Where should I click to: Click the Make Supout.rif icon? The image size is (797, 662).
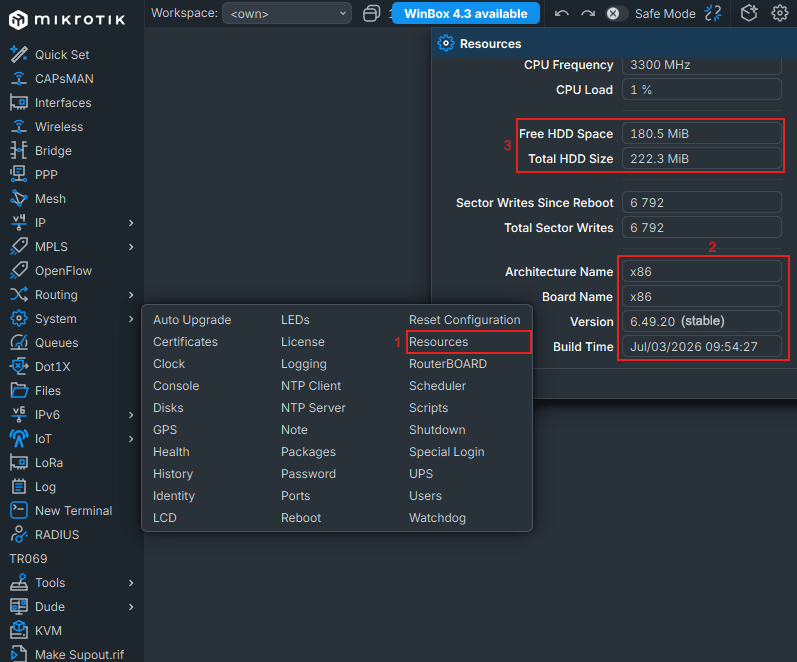pos(19,654)
